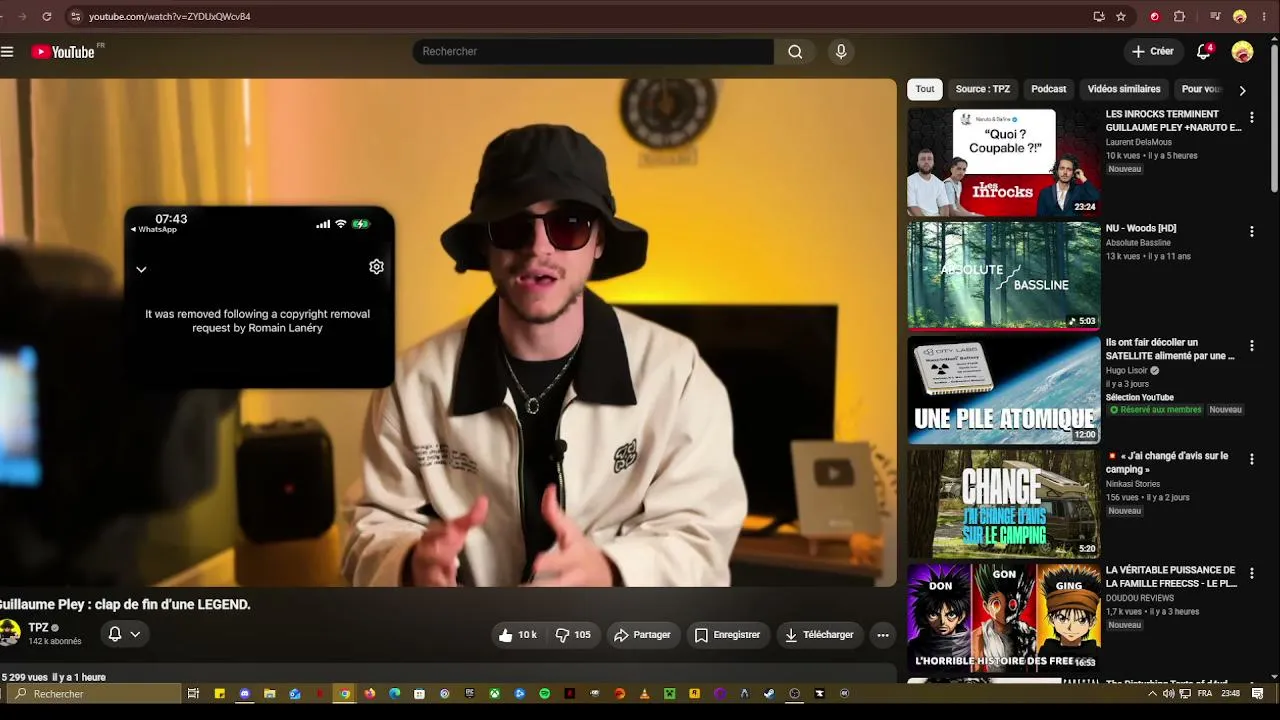Click the browser forward arrow
This screenshot has height=720, width=1280.
pyautogui.click(x=23, y=16)
